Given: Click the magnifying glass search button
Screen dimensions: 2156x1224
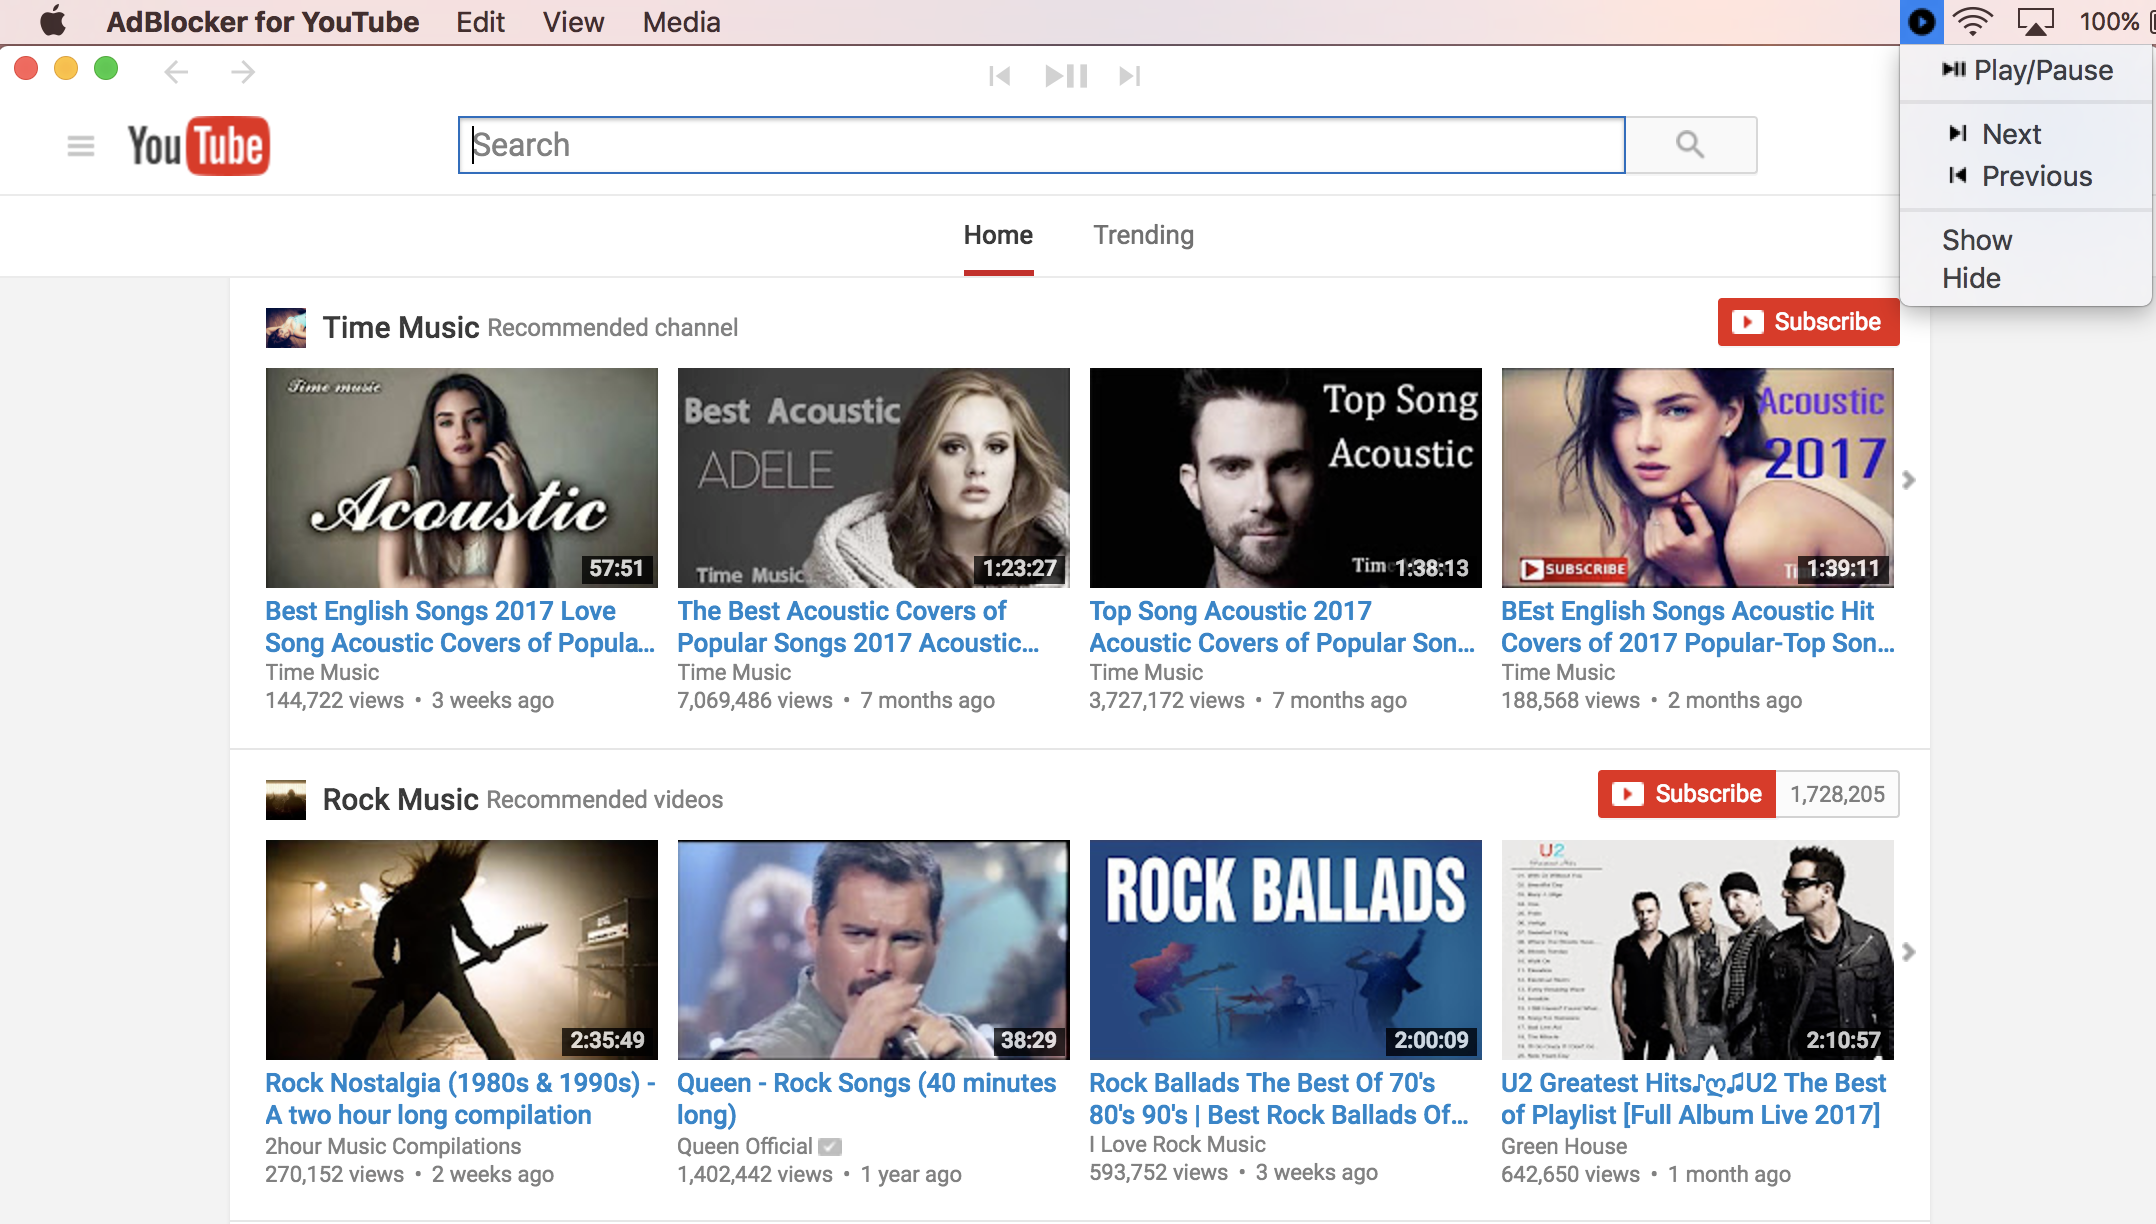Looking at the screenshot, I should [x=1690, y=145].
